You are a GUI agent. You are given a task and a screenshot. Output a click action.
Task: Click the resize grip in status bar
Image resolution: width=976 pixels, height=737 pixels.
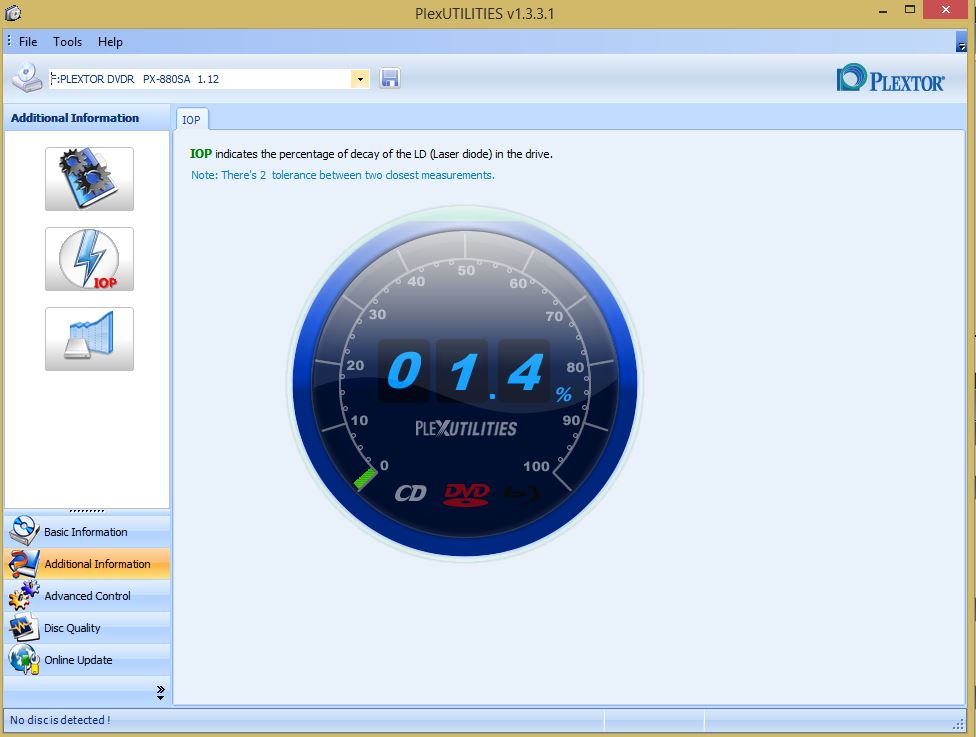click(x=958, y=724)
